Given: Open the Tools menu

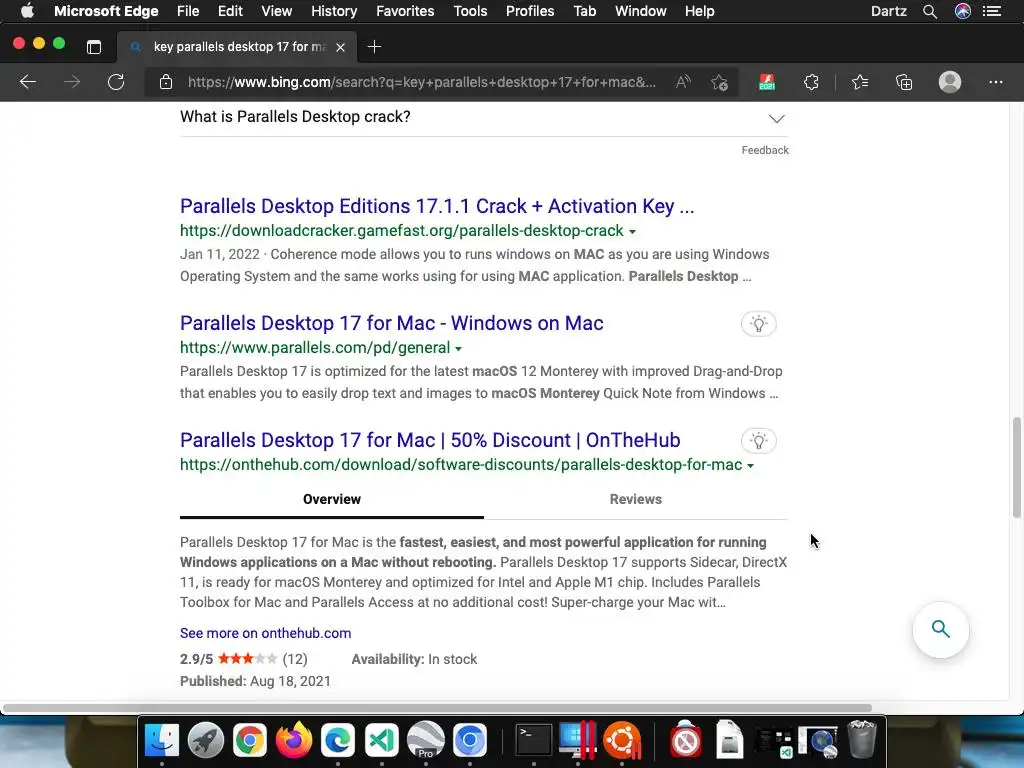Looking at the screenshot, I should click(x=470, y=11).
